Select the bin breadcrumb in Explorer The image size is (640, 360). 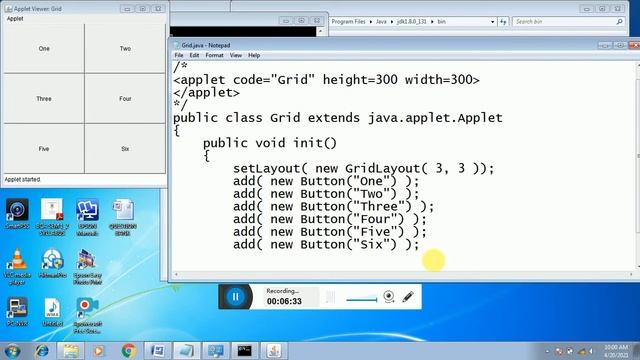(442, 22)
